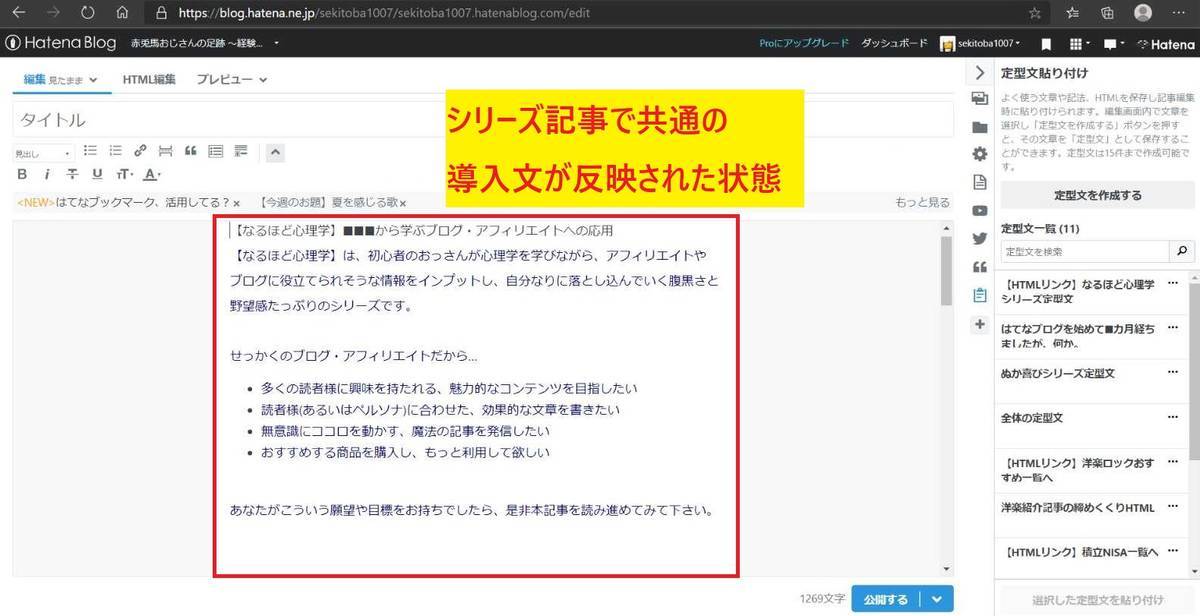Screen dimensions: 1200x616
Task: Open the photo insert sidebar panel
Action: [980, 99]
